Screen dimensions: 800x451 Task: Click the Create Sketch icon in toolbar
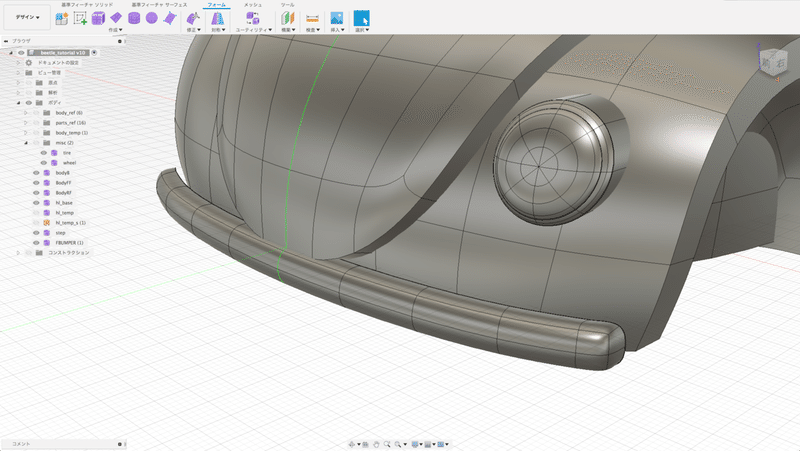[x=81, y=18]
